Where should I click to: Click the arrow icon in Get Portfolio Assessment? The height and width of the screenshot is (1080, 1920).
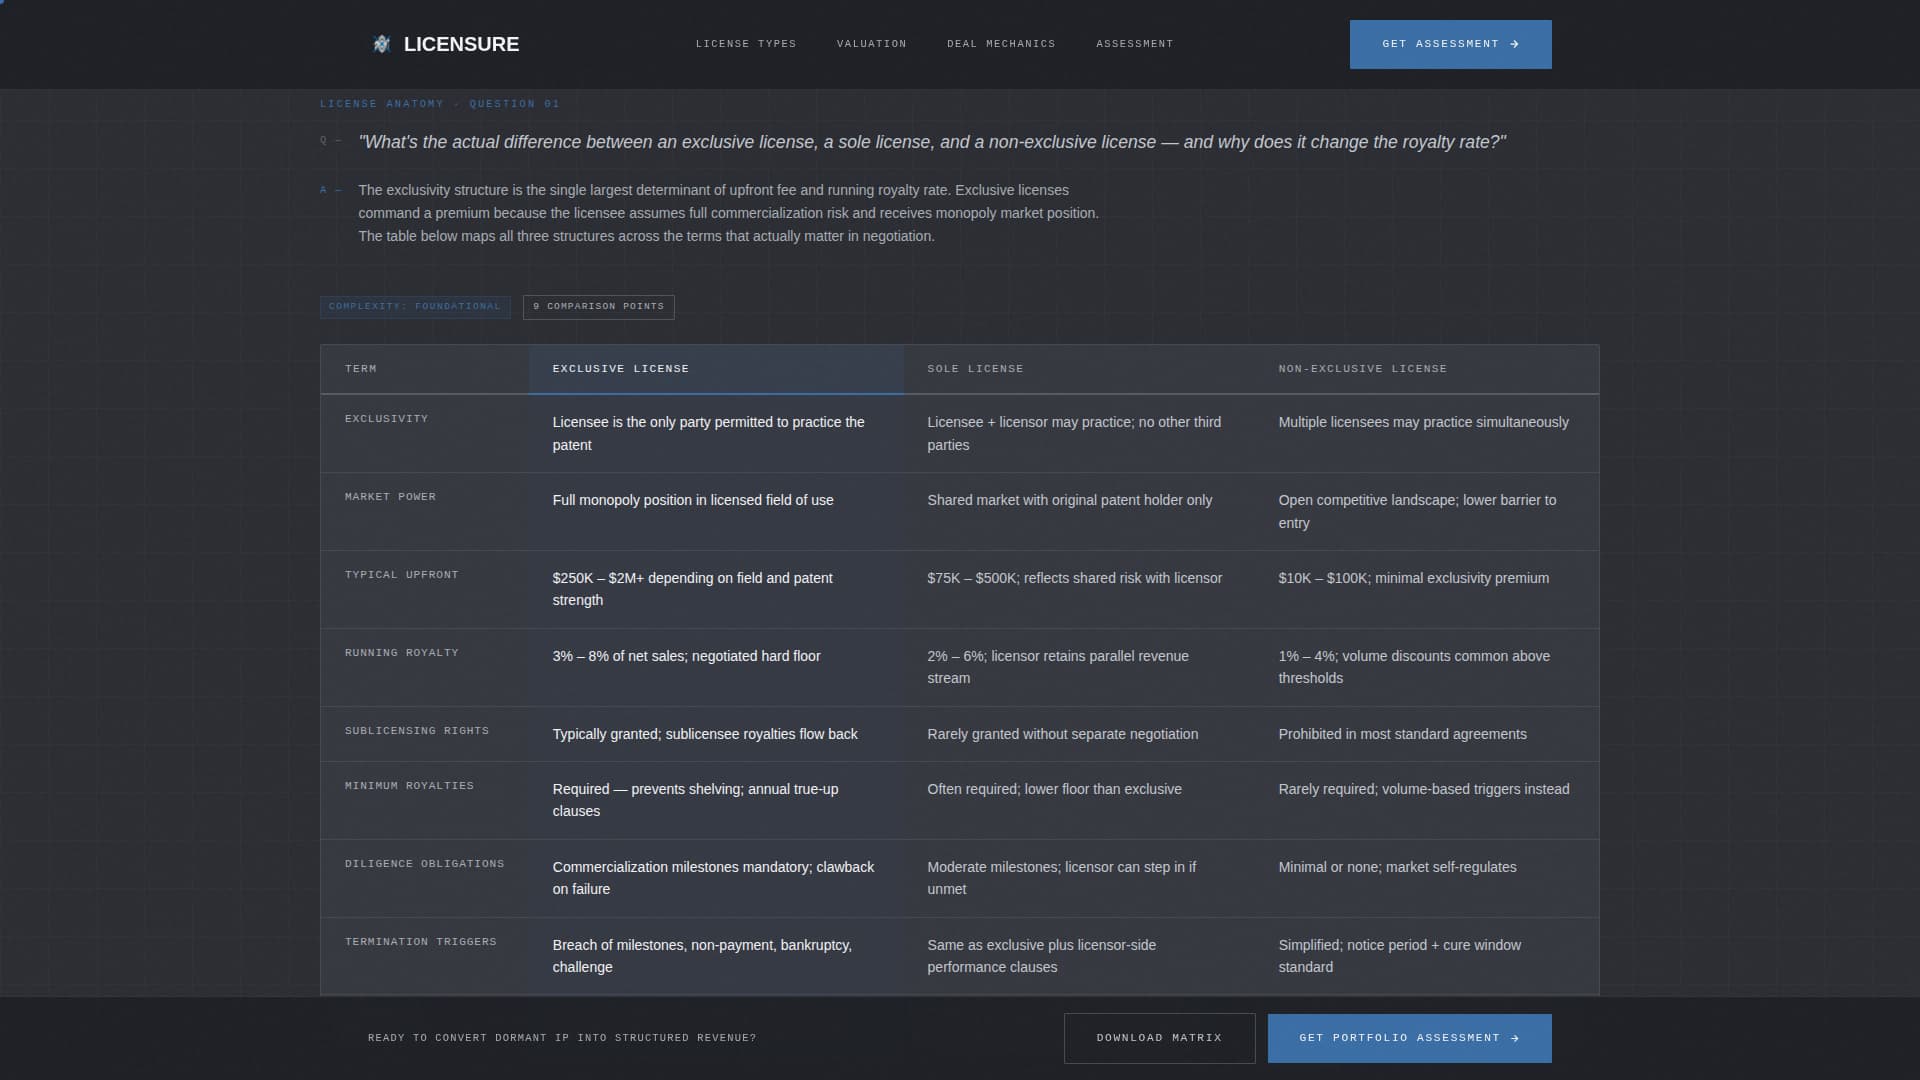[x=1516, y=1038]
